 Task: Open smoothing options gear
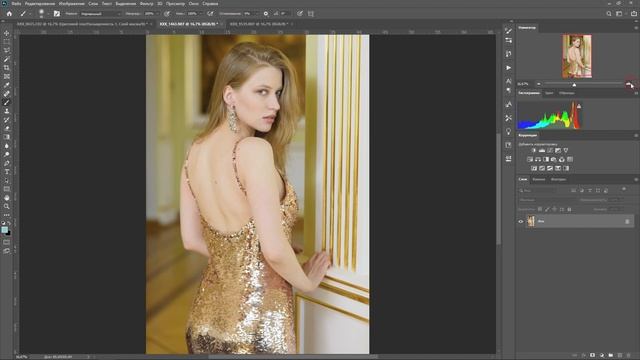266,13
